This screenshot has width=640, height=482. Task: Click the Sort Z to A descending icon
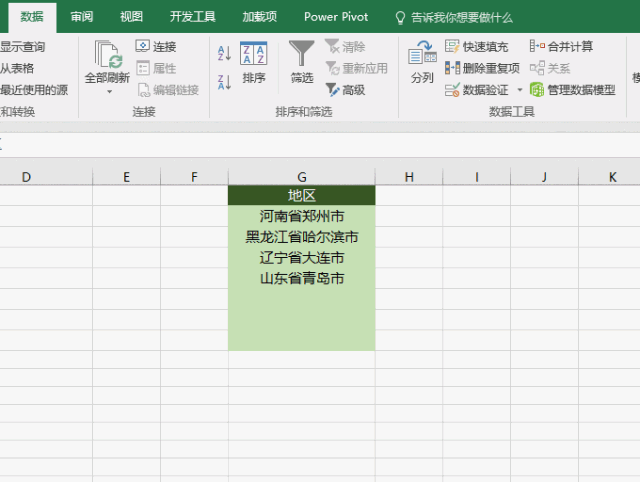(224, 82)
